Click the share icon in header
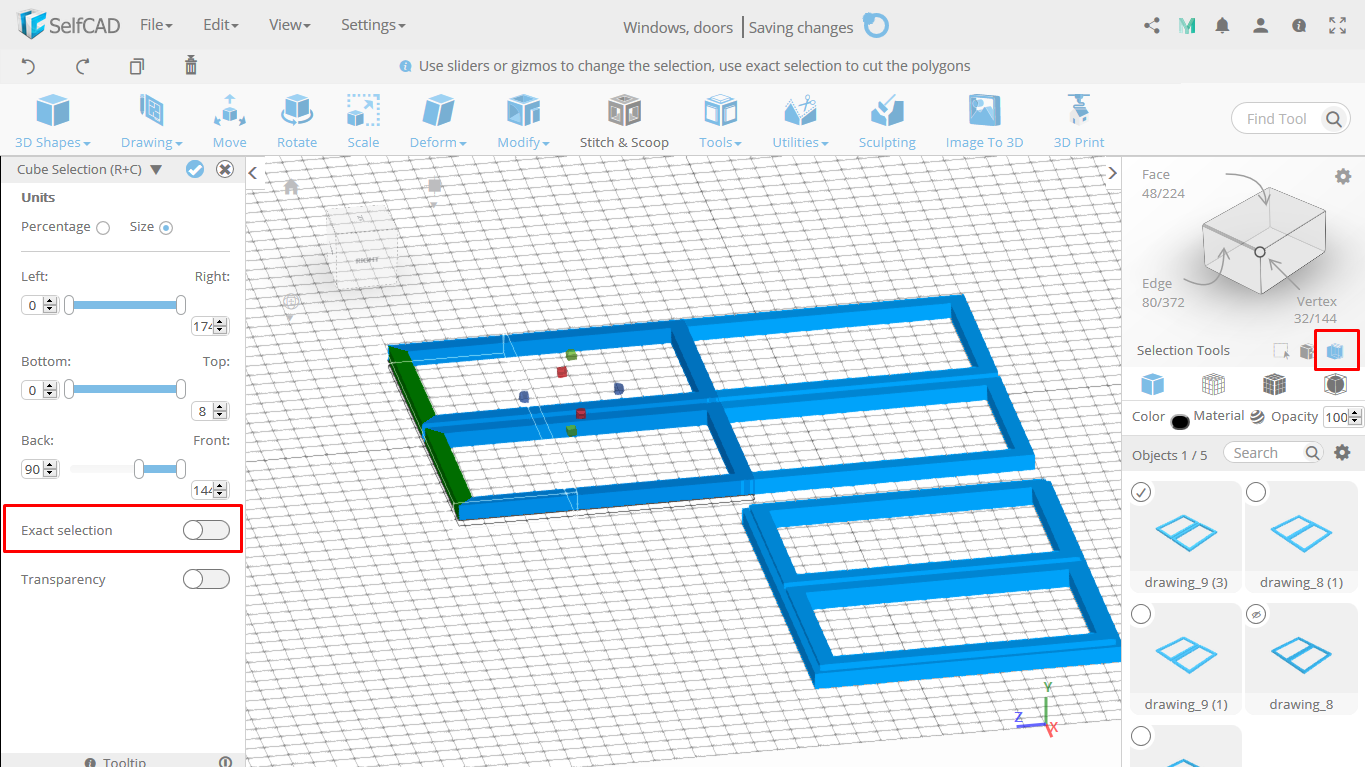This screenshot has height=767, width=1365. click(x=1152, y=26)
